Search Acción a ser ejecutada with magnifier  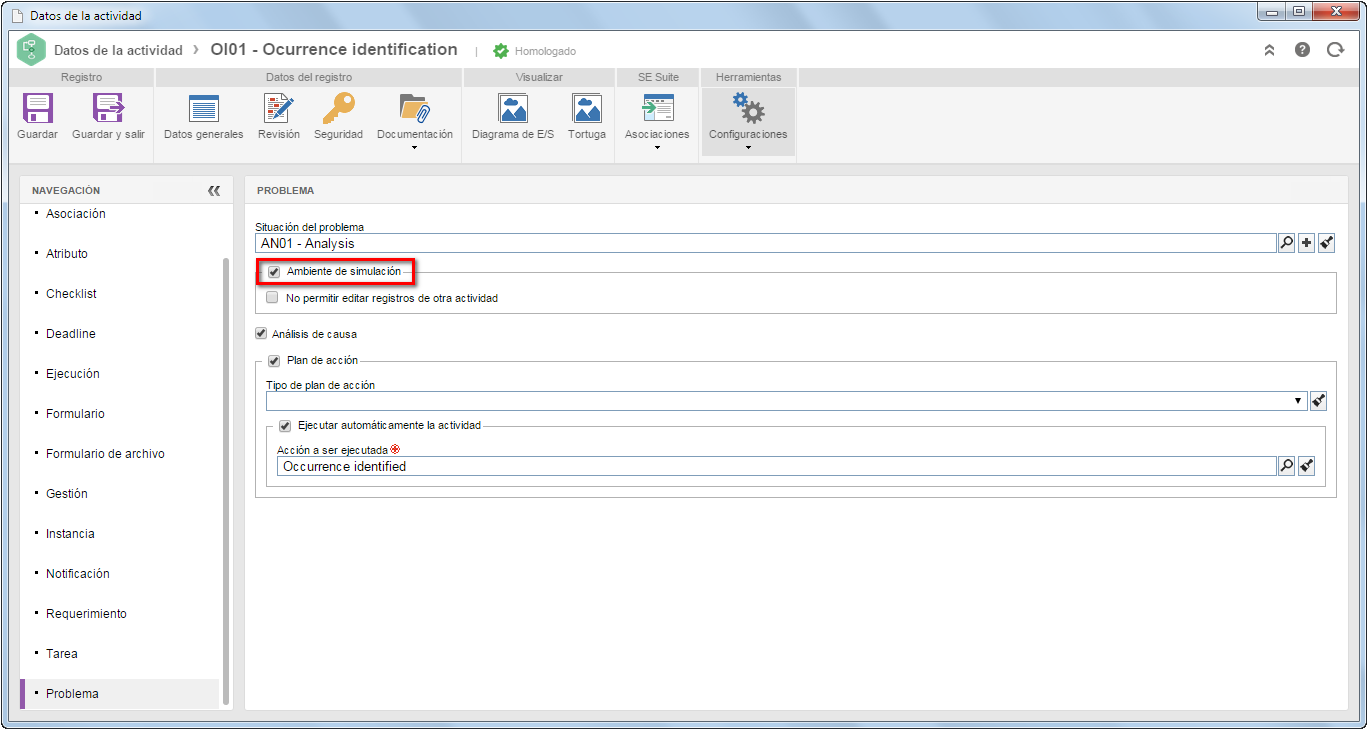[x=1286, y=466]
